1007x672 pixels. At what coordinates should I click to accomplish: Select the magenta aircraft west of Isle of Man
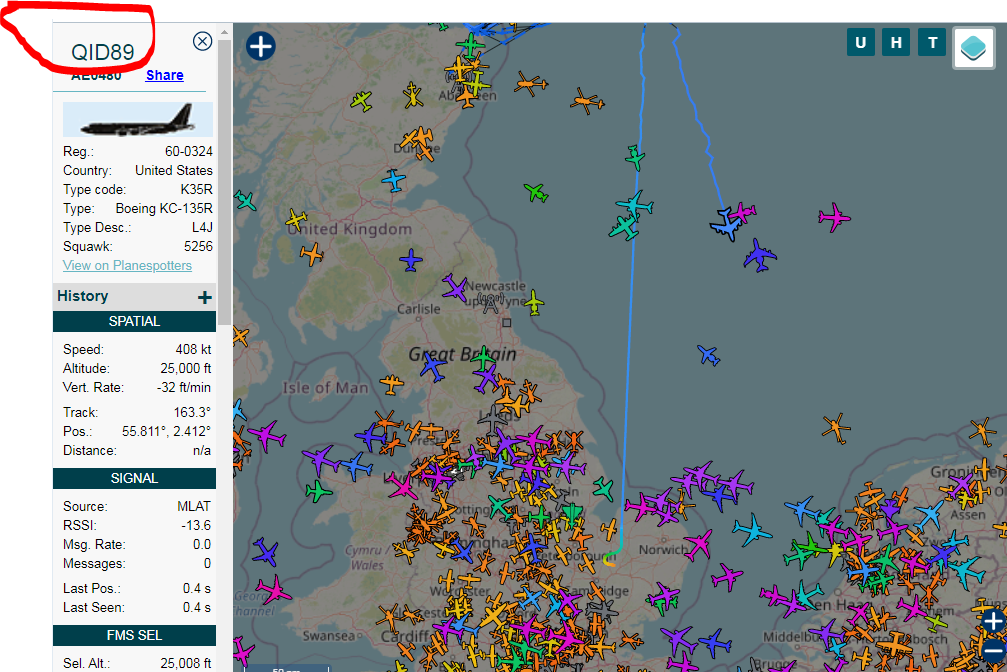click(267, 436)
